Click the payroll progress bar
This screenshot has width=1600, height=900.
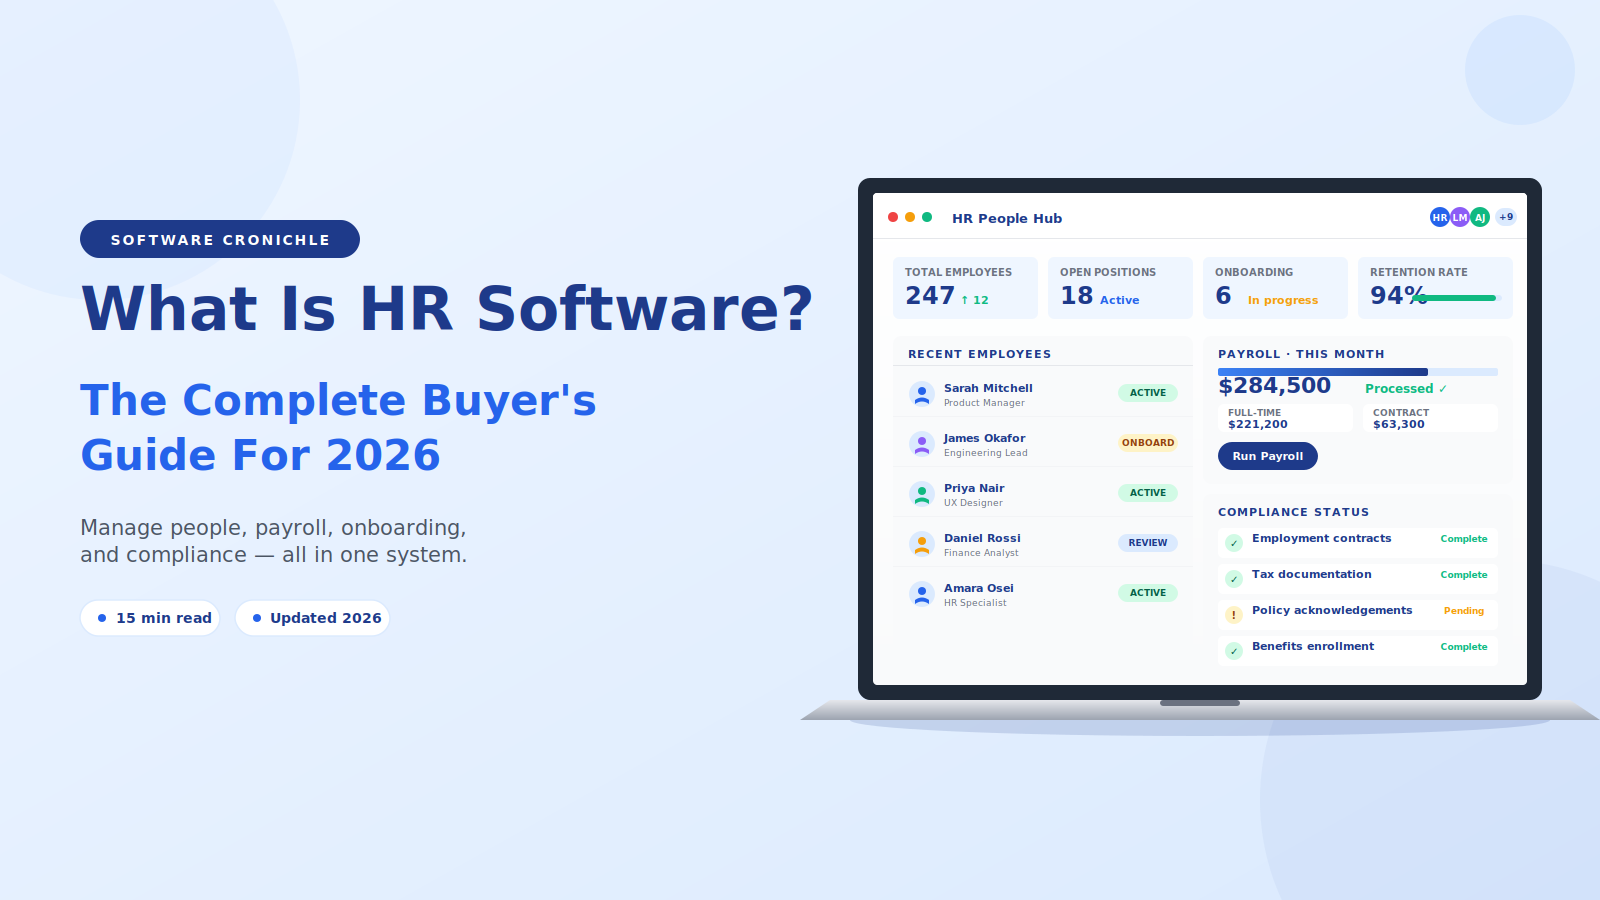[x=1358, y=372]
